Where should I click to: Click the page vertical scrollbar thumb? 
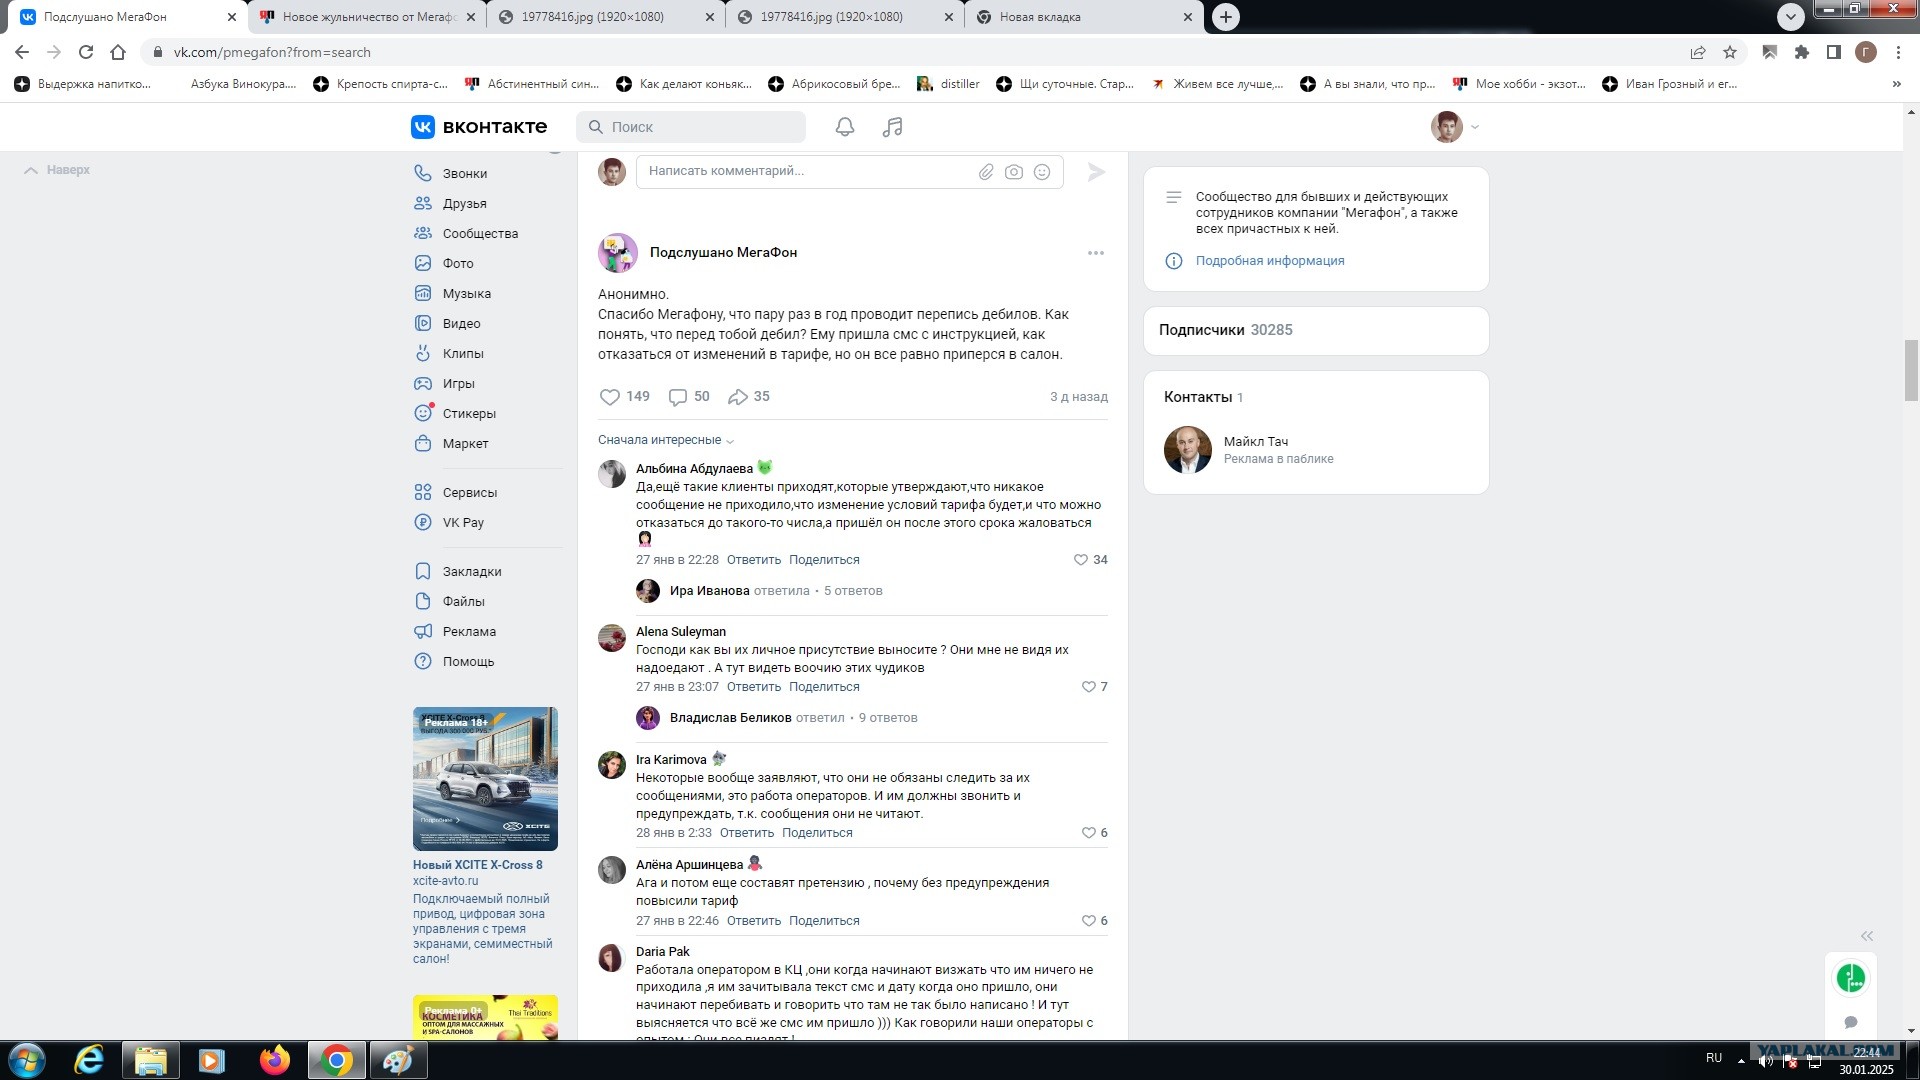[x=1912, y=370]
